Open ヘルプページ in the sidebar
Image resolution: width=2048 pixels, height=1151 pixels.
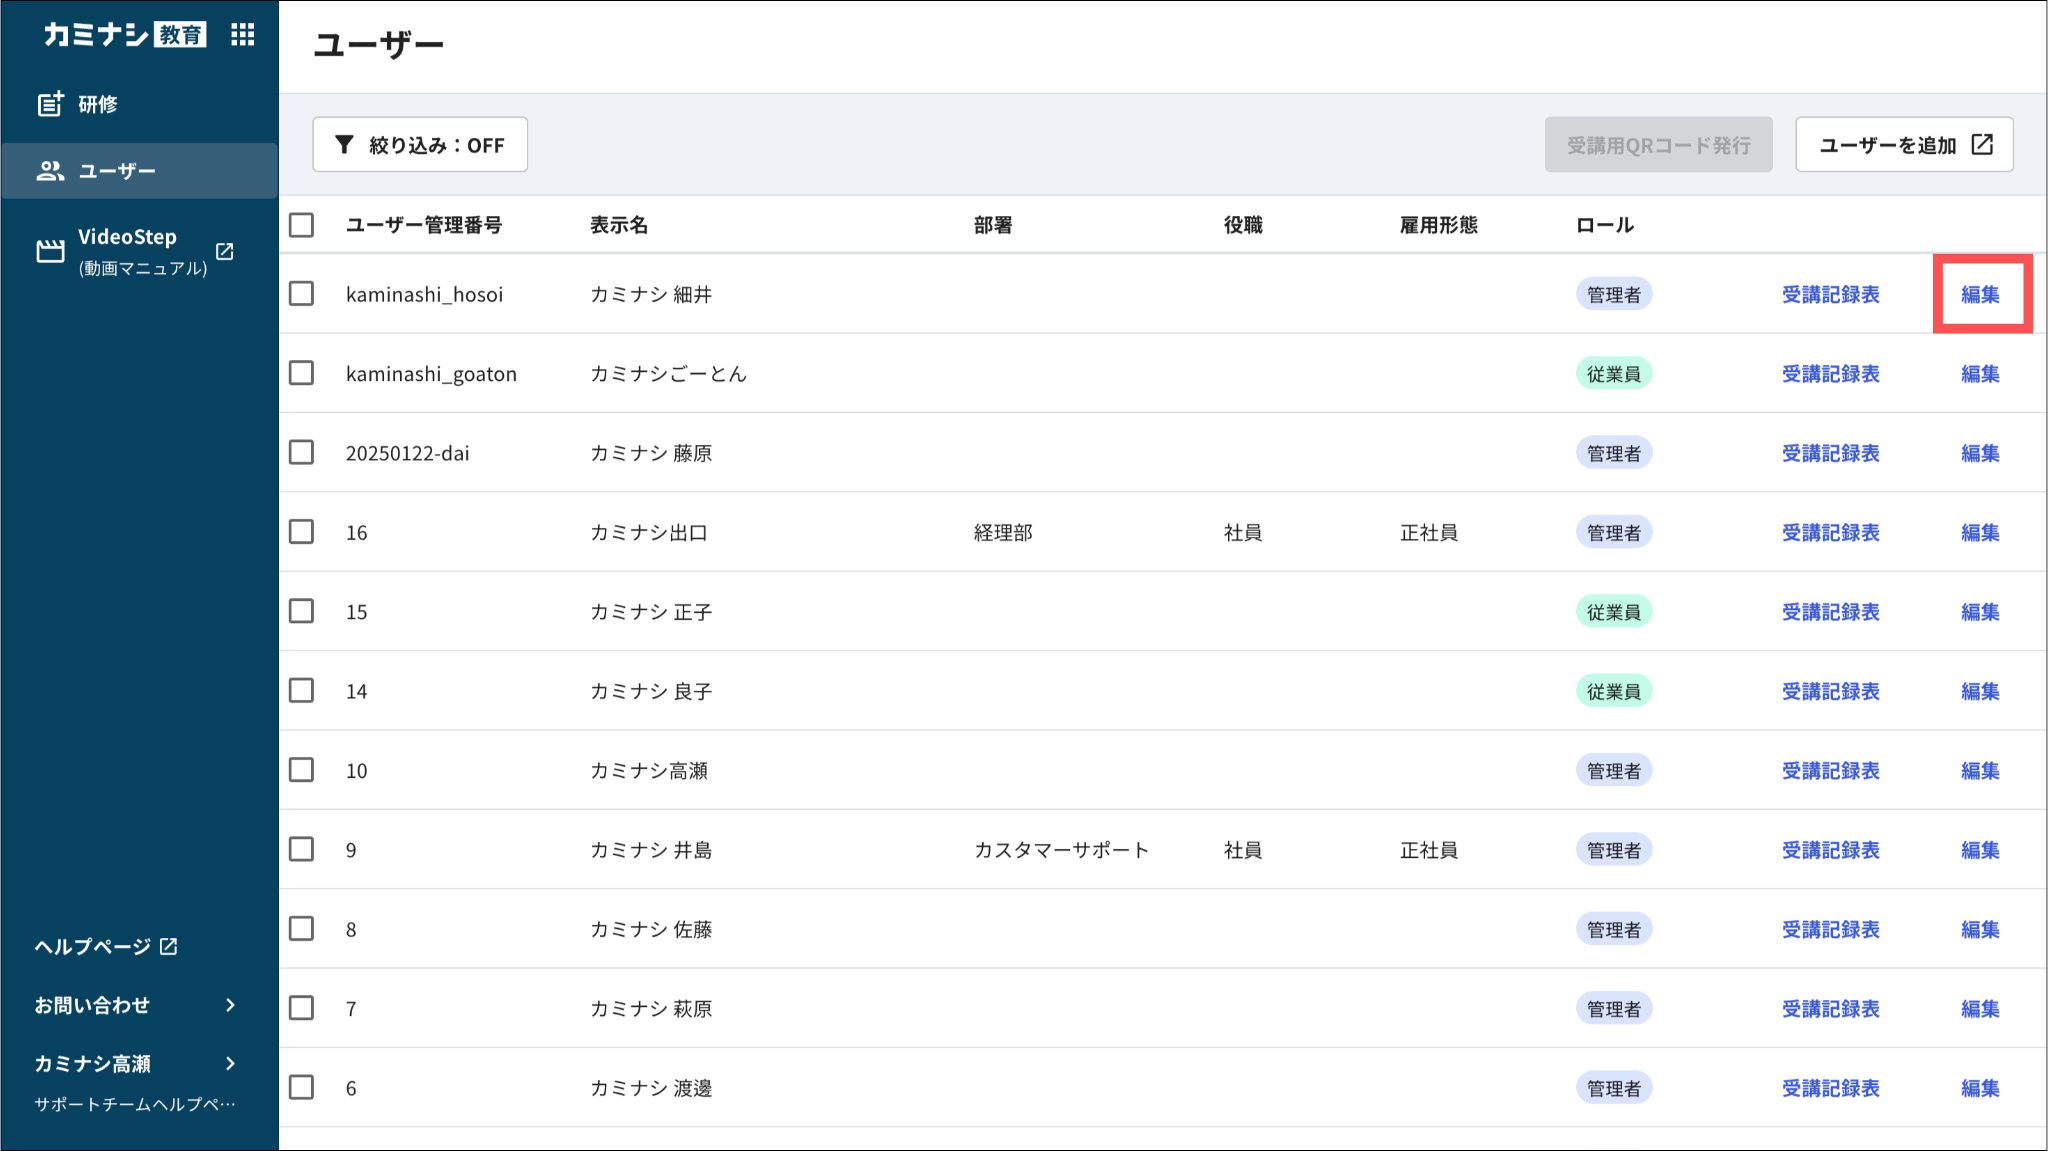[93, 946]
